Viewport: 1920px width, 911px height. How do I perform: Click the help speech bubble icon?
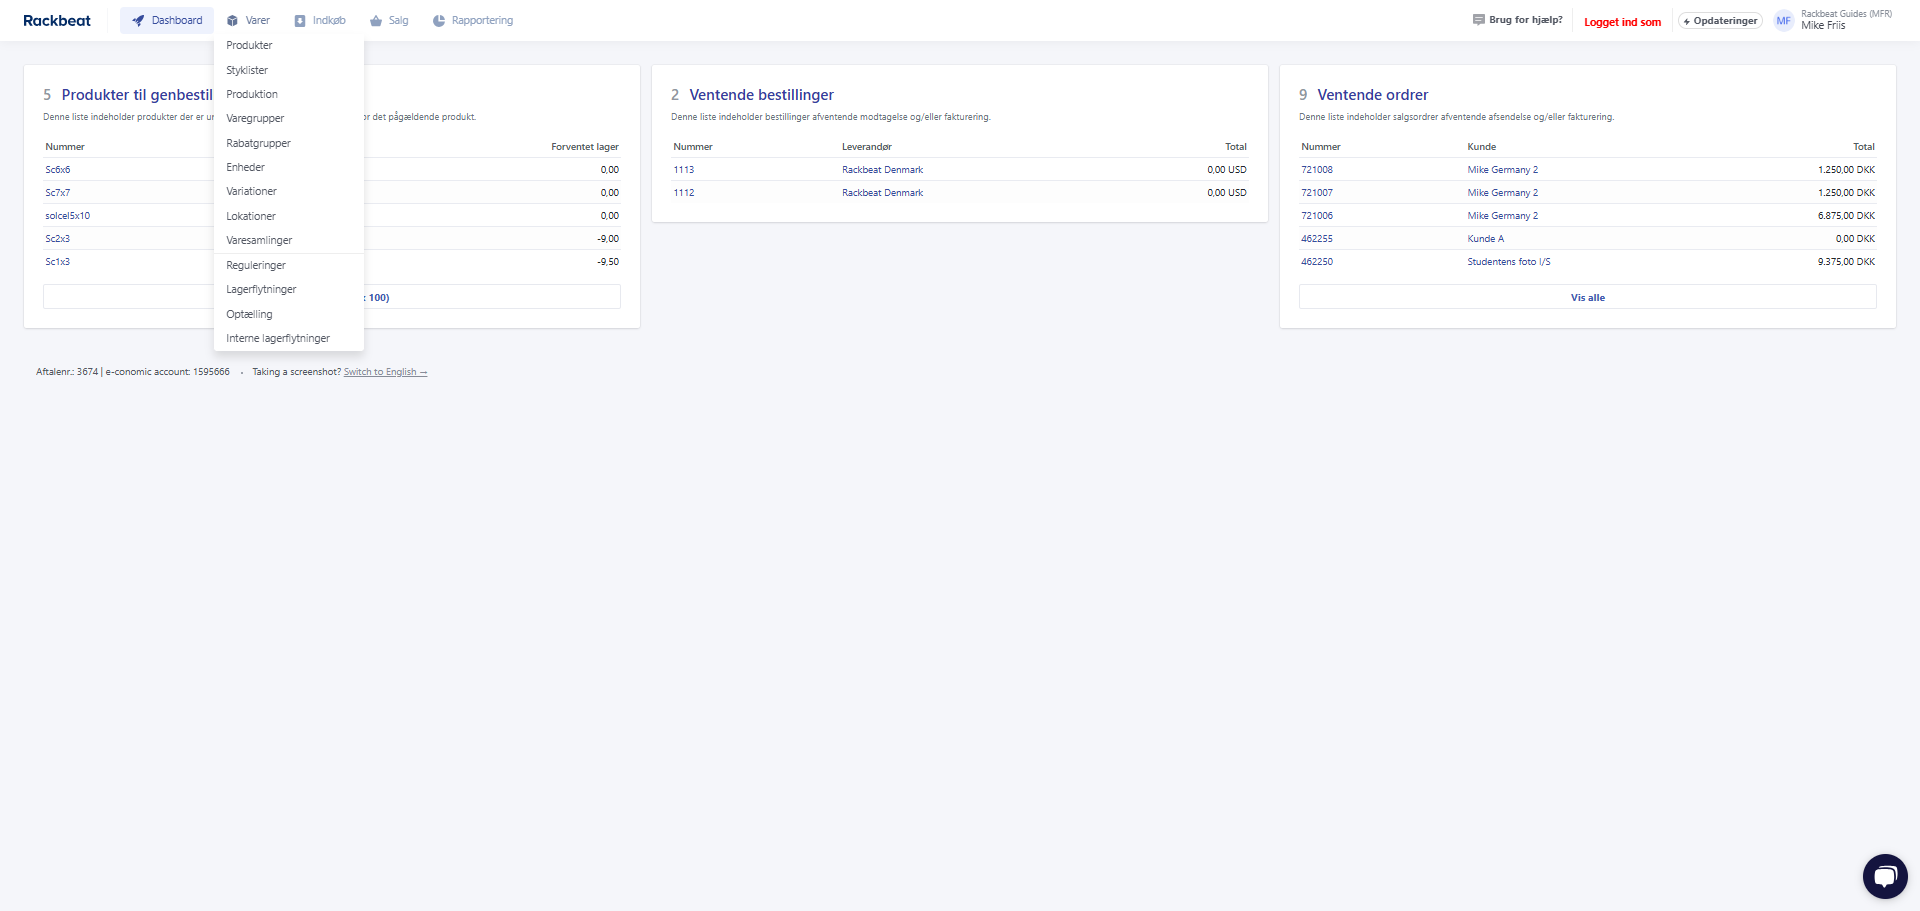tap(1478, 20)
